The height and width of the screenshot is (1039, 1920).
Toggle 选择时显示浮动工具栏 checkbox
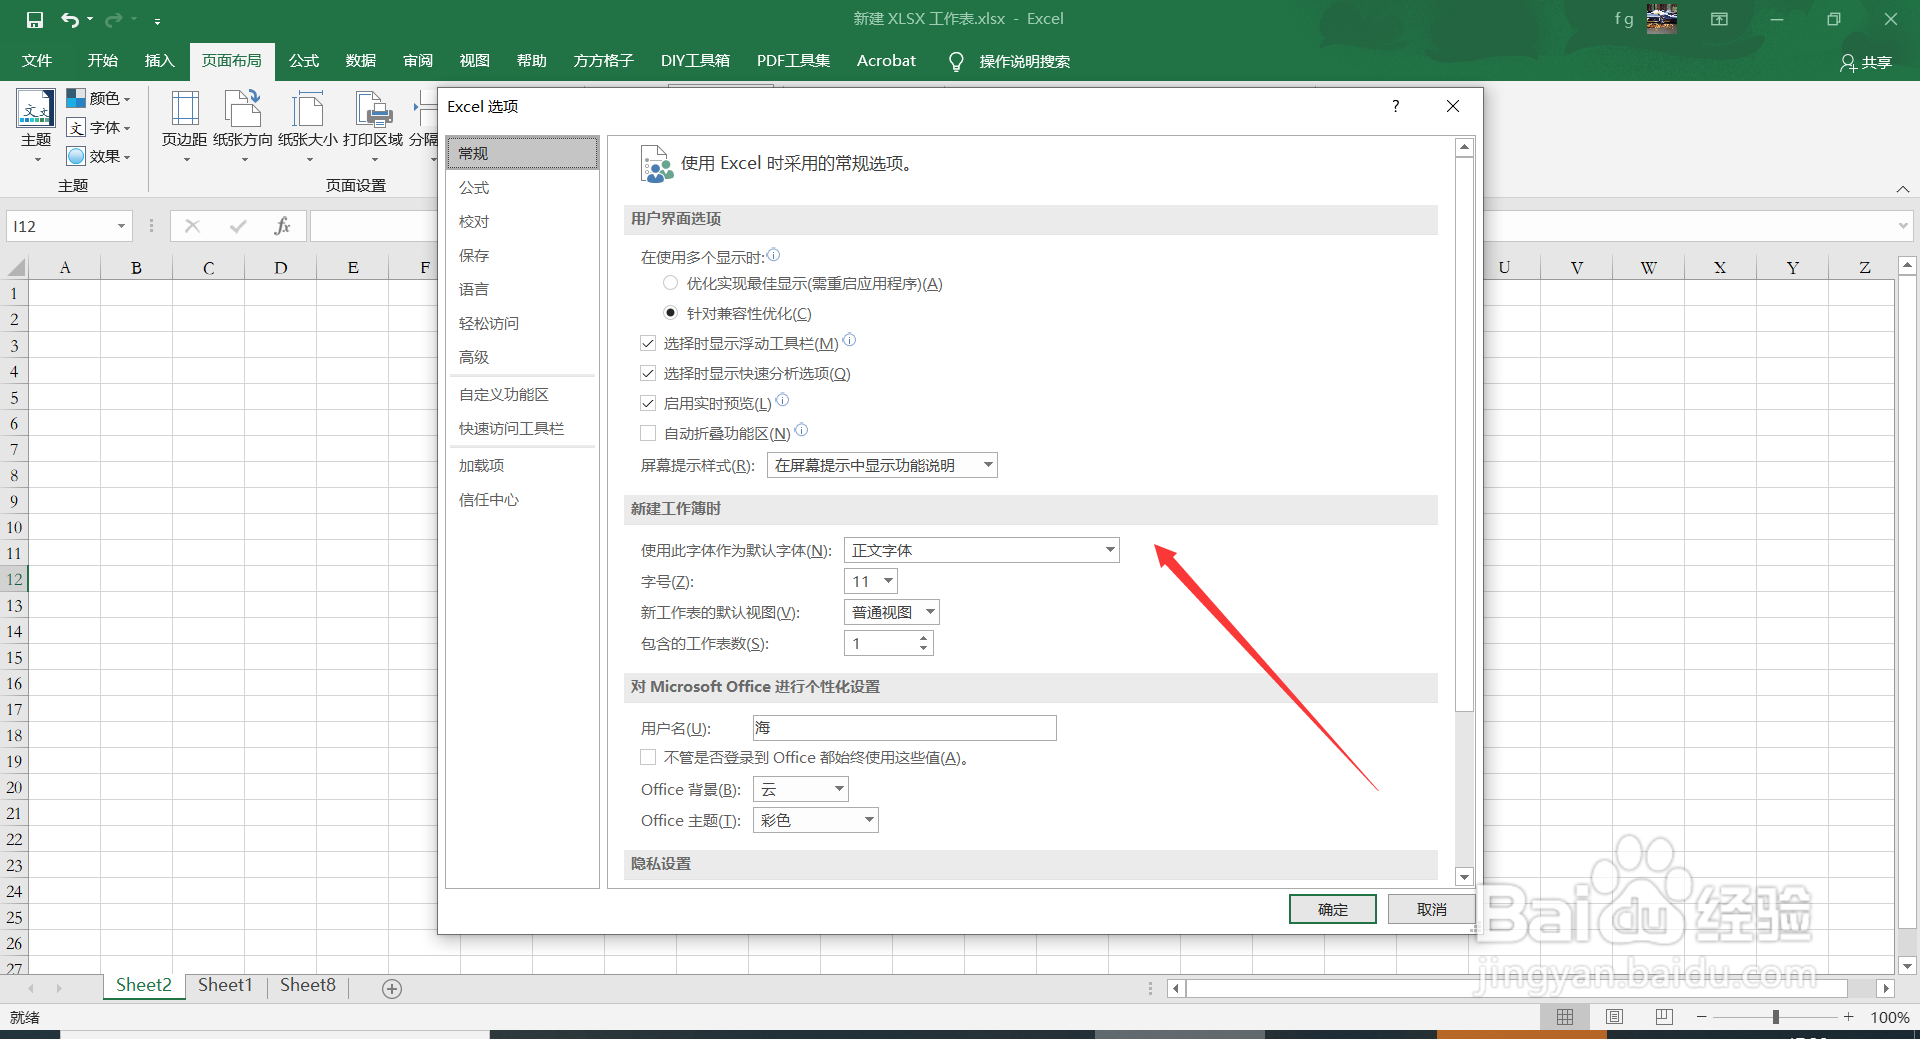(648, 343)
